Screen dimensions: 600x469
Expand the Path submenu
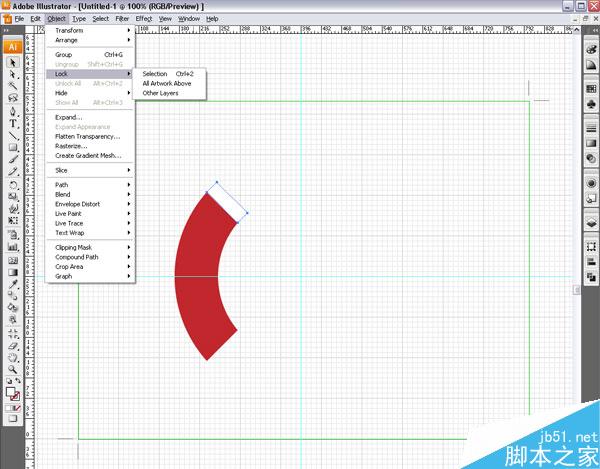[90, 185]
